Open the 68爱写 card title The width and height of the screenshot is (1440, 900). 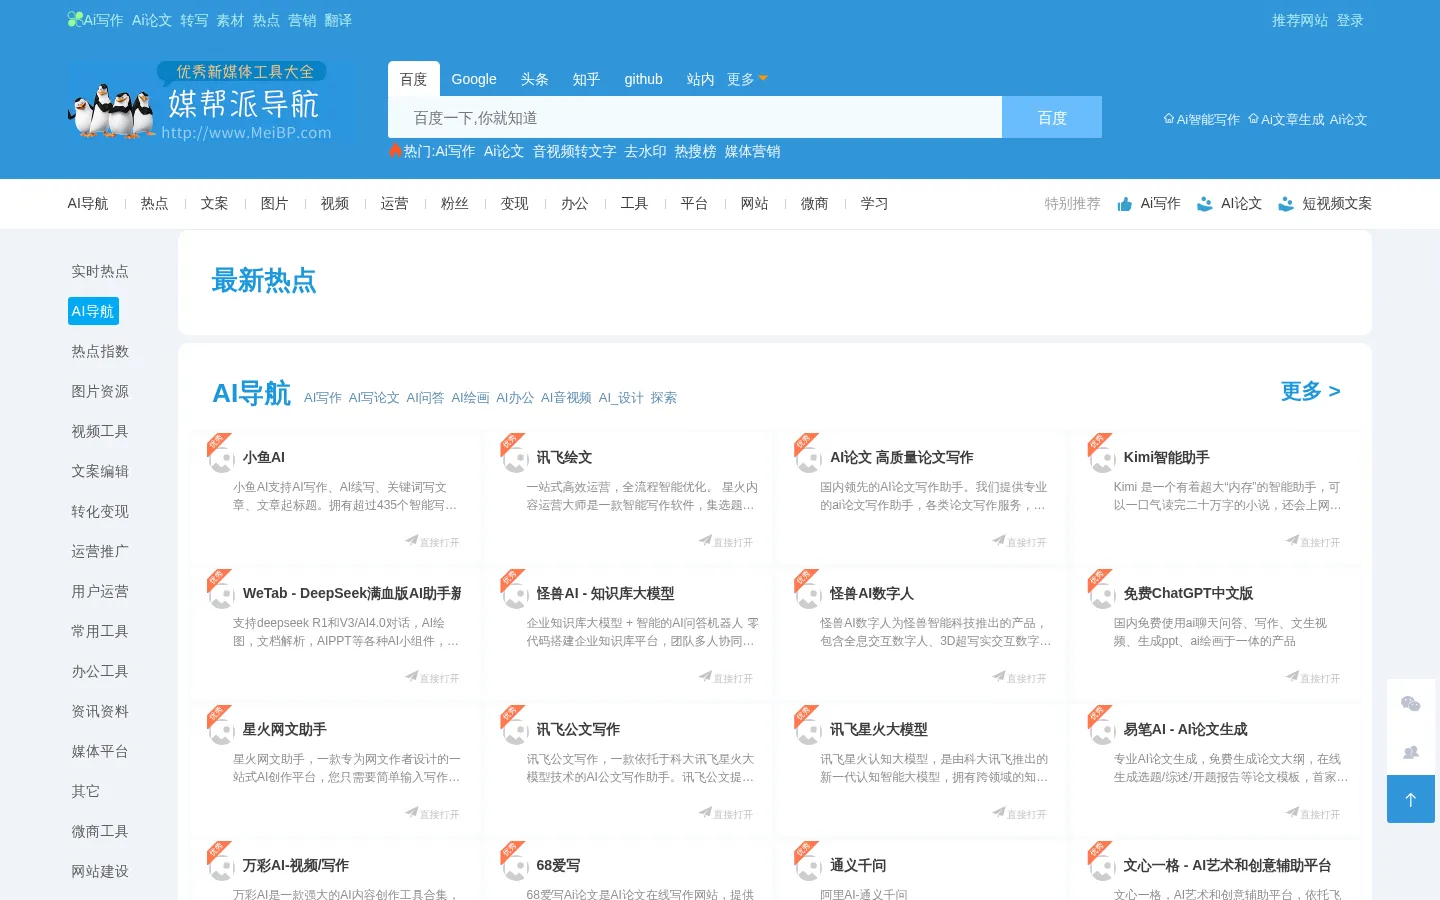558,865
